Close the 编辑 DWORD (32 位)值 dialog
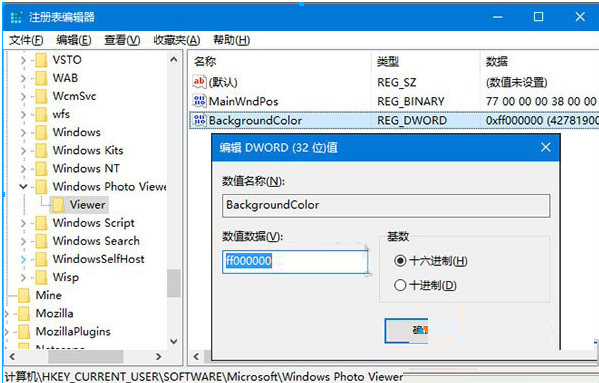 [x=546, y=147]
